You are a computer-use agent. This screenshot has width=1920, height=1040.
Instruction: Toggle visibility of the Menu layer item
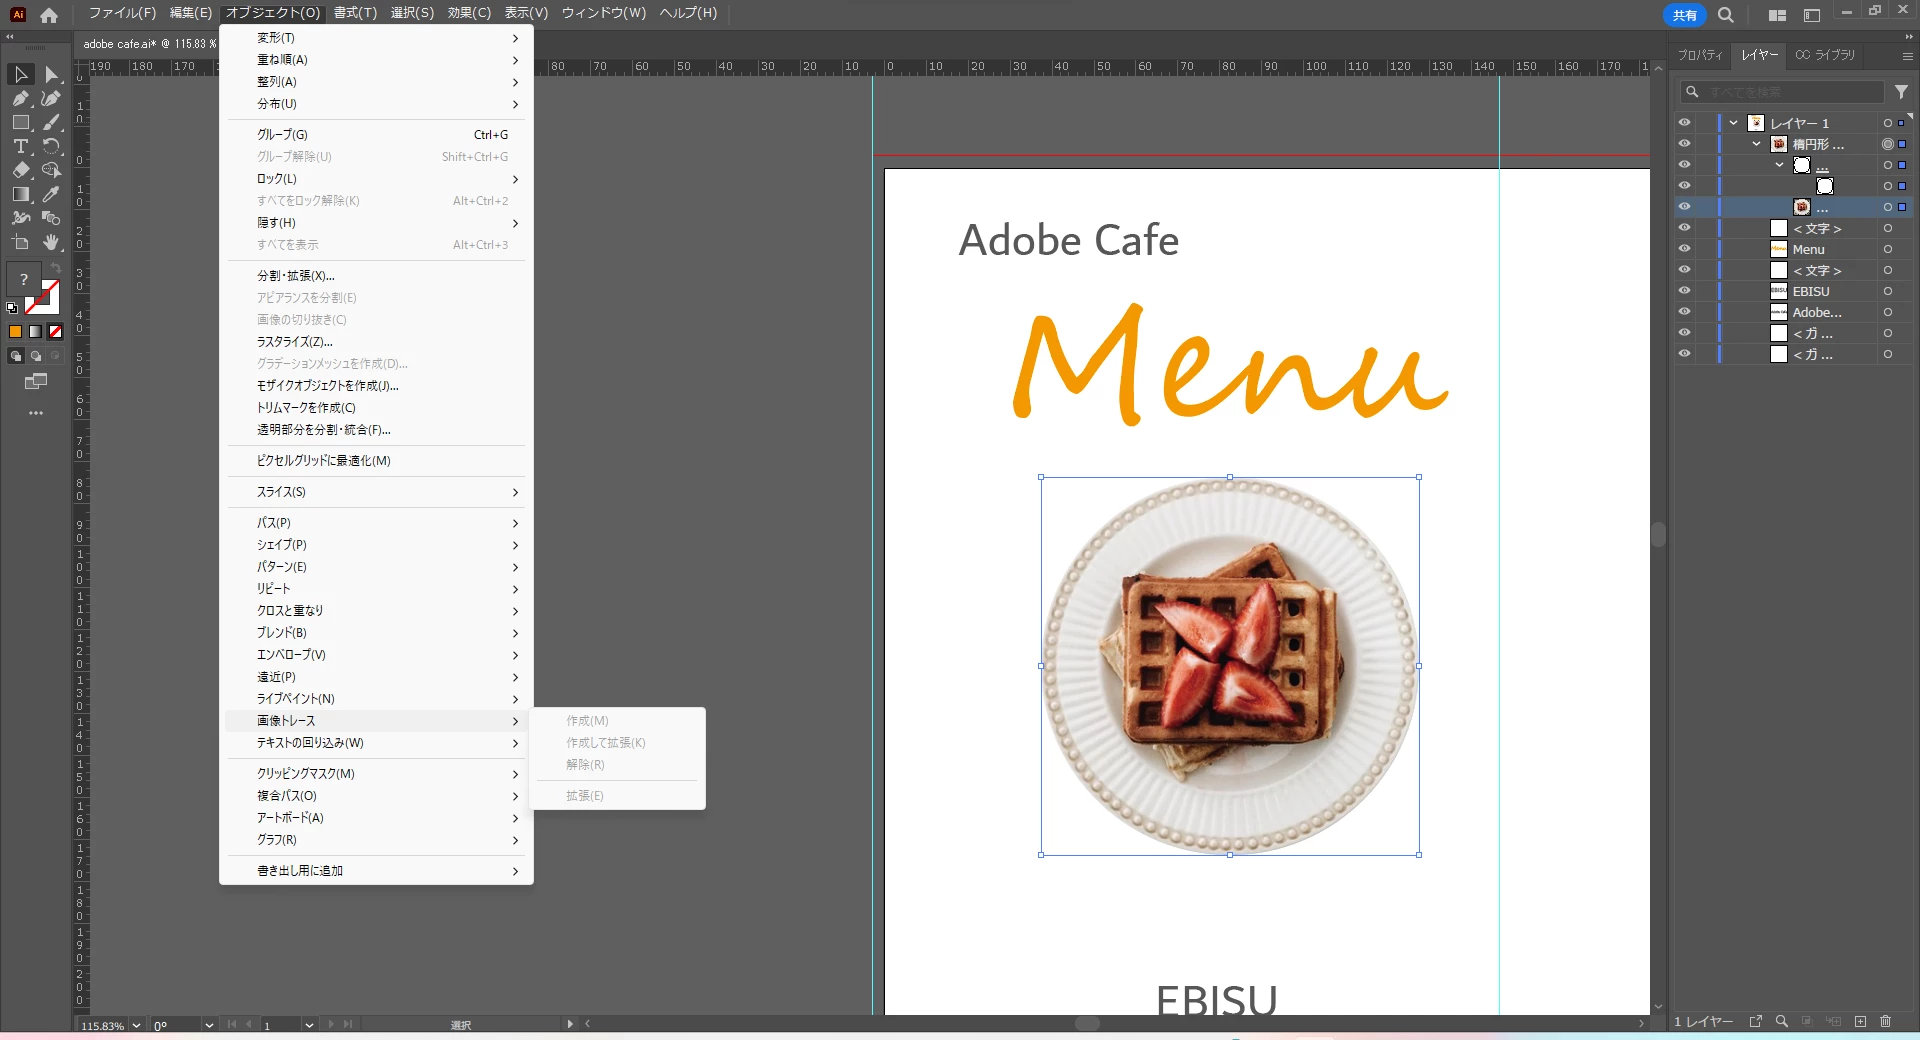coord(1685,249)
